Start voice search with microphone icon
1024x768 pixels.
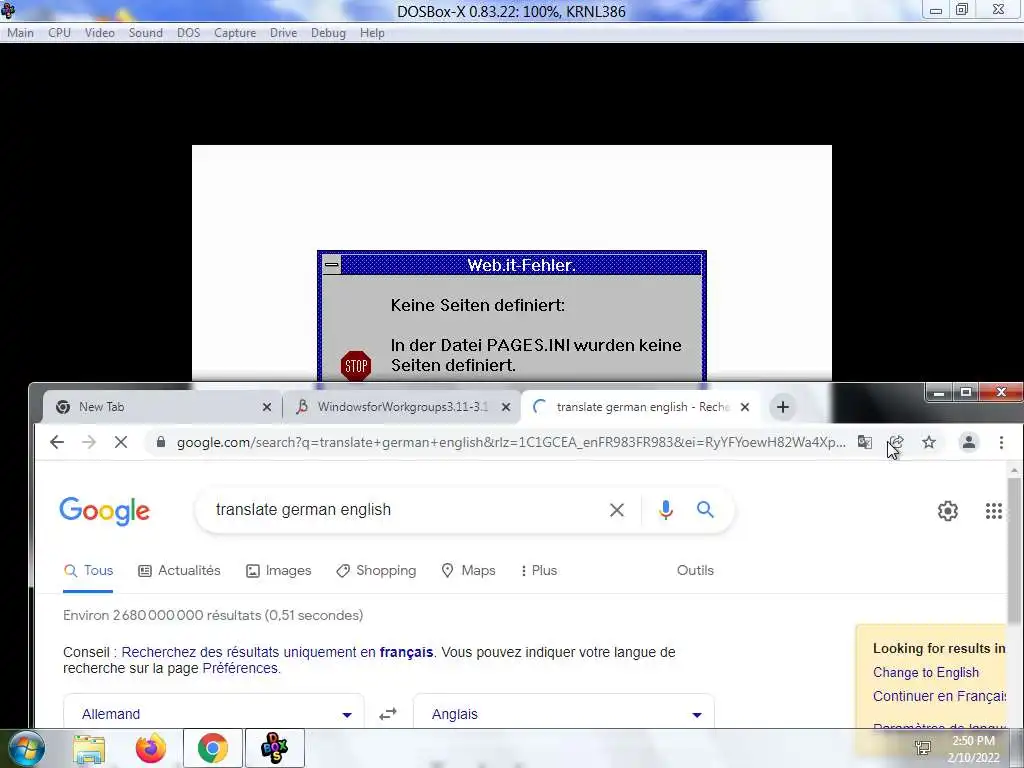click(x=665, y=509)
